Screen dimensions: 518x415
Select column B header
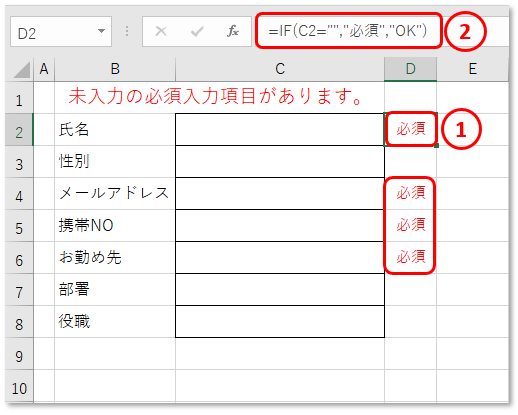tap(115, 69)
